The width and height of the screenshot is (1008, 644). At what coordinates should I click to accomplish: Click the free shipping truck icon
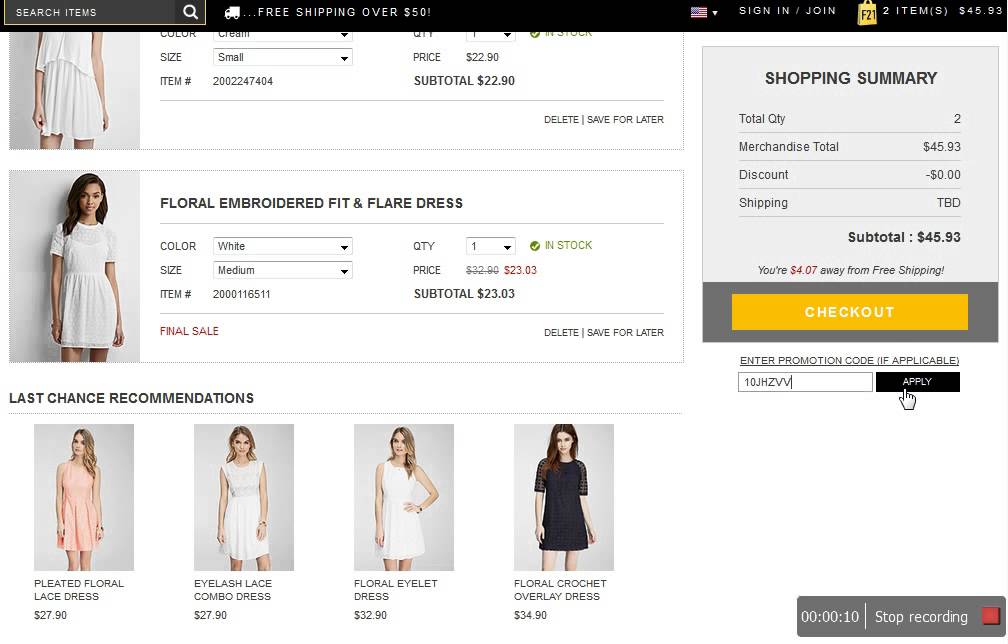pyautogui.click(x=232, y=12)
